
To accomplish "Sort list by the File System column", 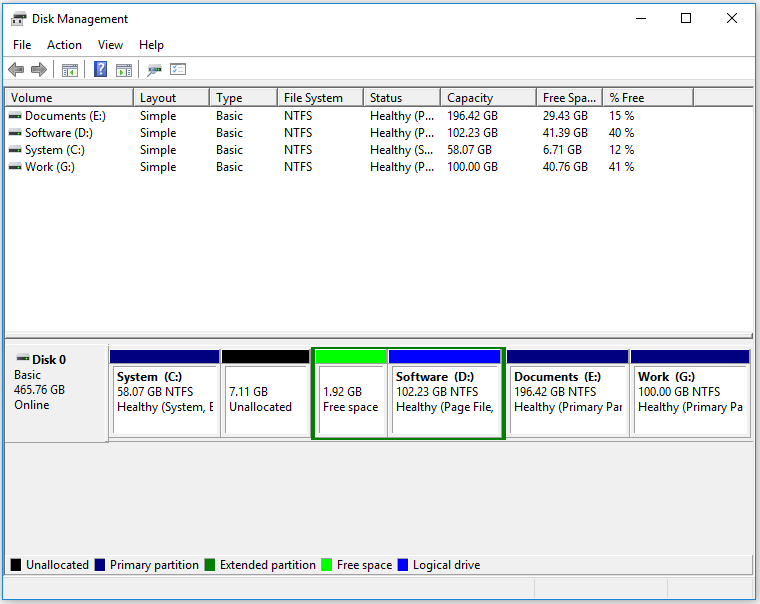I will click(x=313, y=98).
